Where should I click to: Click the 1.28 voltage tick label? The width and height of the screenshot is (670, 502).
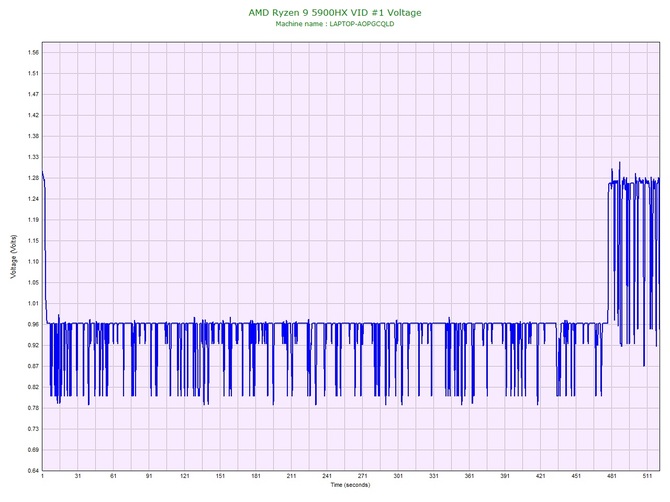(33, 178)
